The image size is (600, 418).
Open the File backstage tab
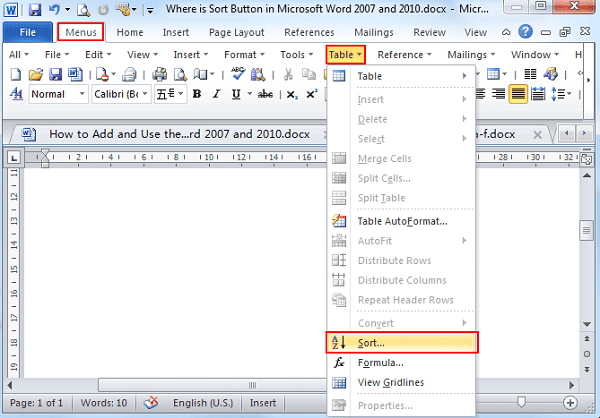click(28, 32)
